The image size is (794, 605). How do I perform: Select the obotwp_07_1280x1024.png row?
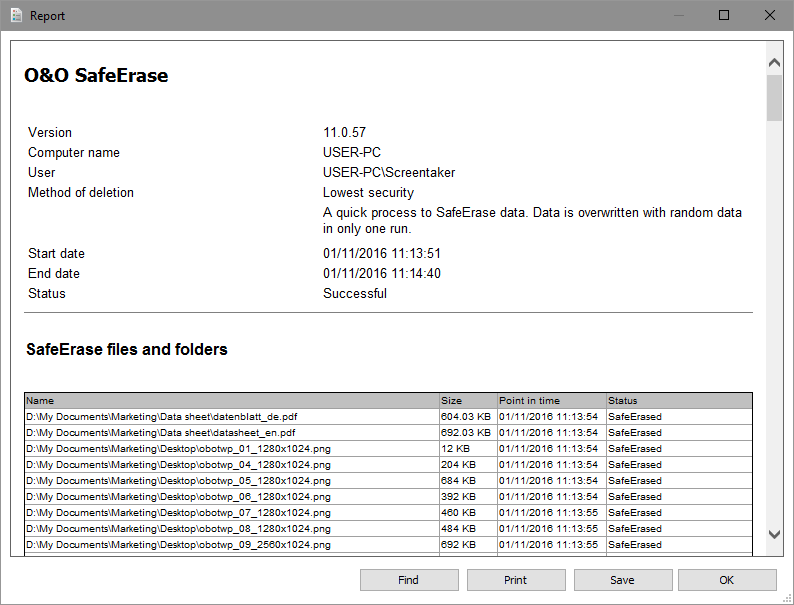pyautogui.click(x=388, y=513)
